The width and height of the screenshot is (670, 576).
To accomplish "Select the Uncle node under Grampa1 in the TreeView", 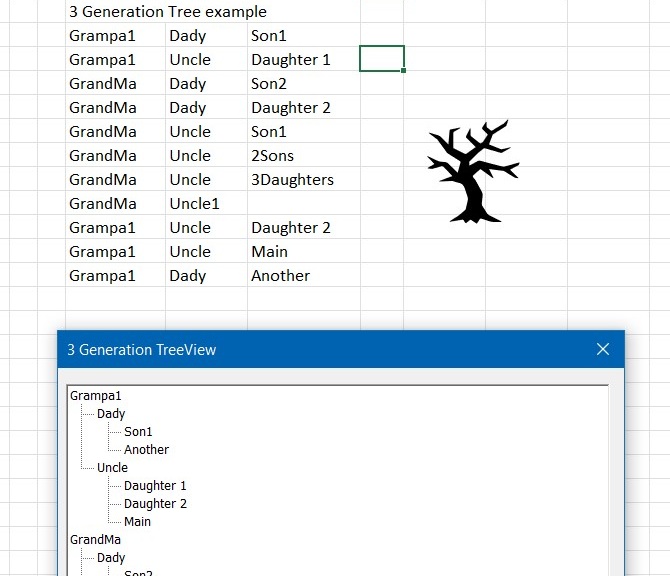I will click(112, 468).
